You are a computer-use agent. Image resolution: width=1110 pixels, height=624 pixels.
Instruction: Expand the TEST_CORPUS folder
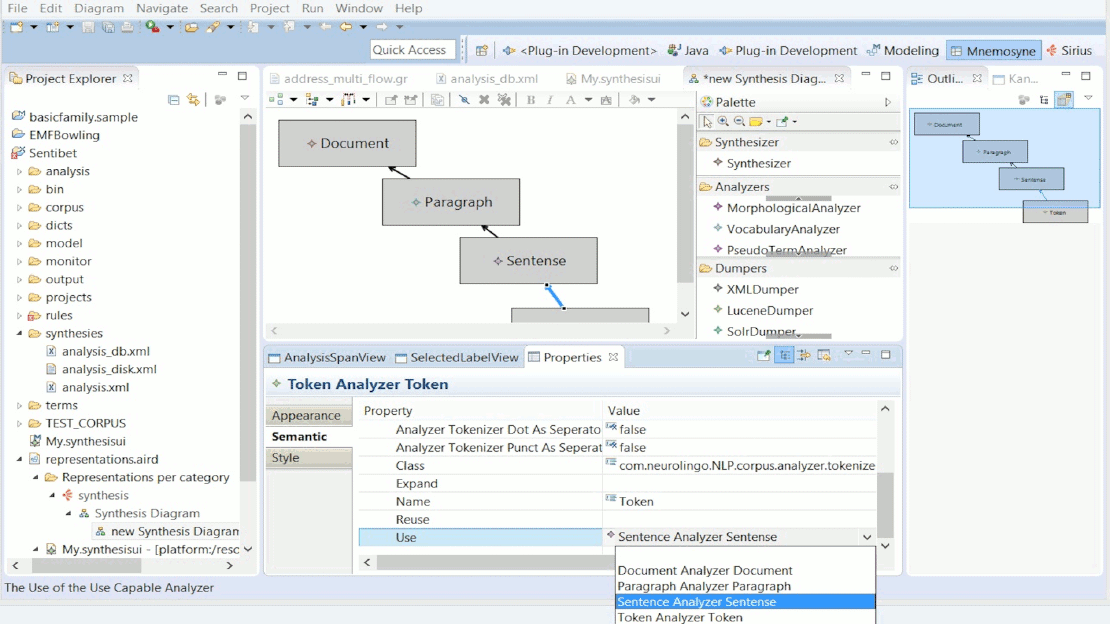coord(20,424)
